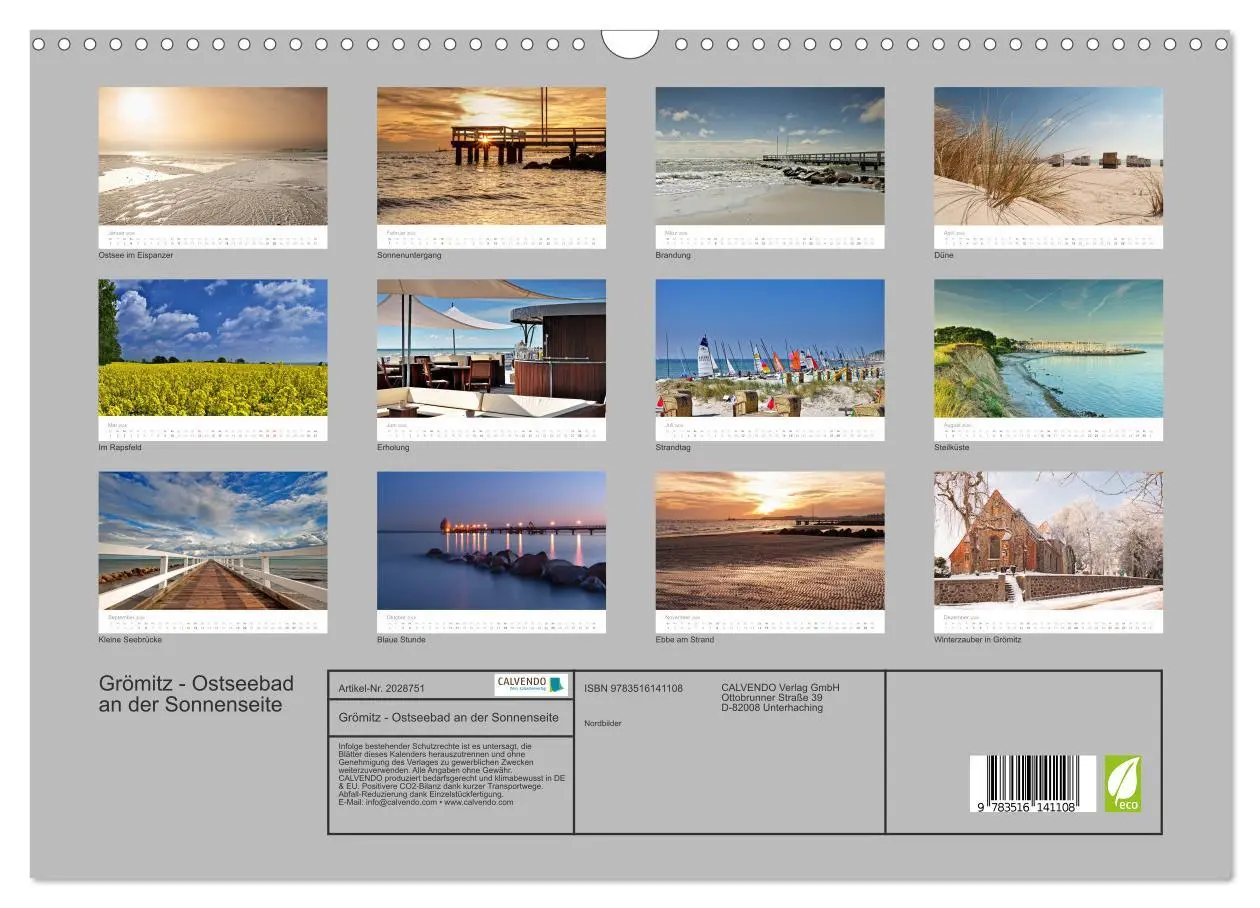Screen dimensions: 1260x908
Task: Open the März photo 'Brandung'
Action: coord(772,155)
